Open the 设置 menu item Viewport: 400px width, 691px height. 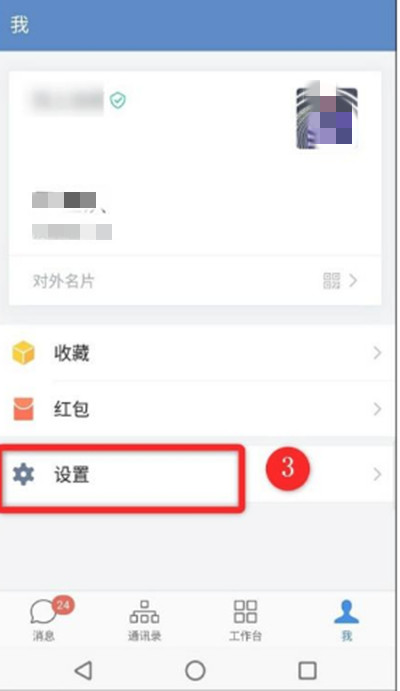click(198, 474)
